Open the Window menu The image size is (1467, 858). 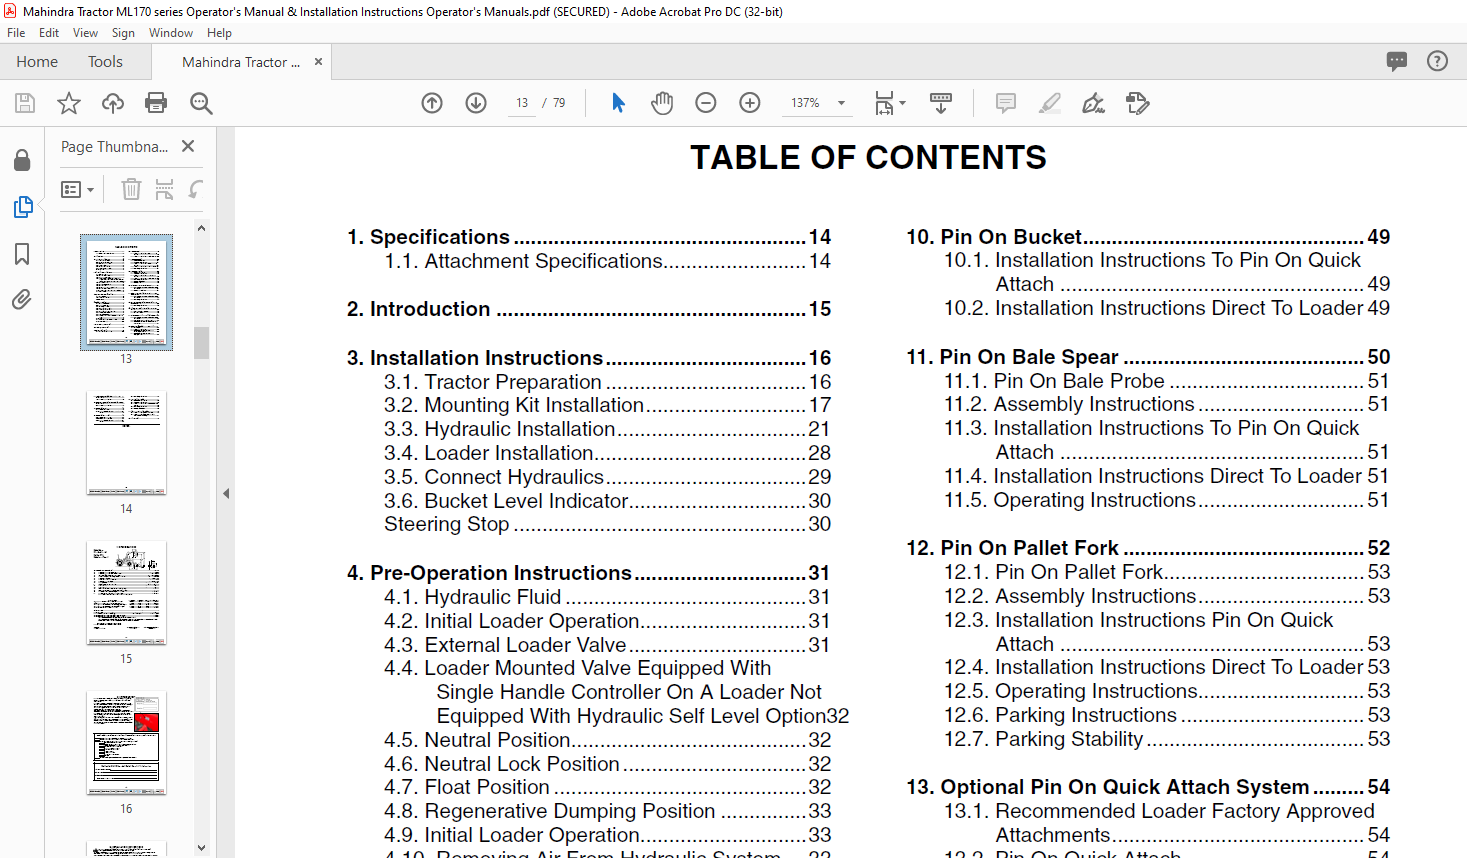(171, 33)
